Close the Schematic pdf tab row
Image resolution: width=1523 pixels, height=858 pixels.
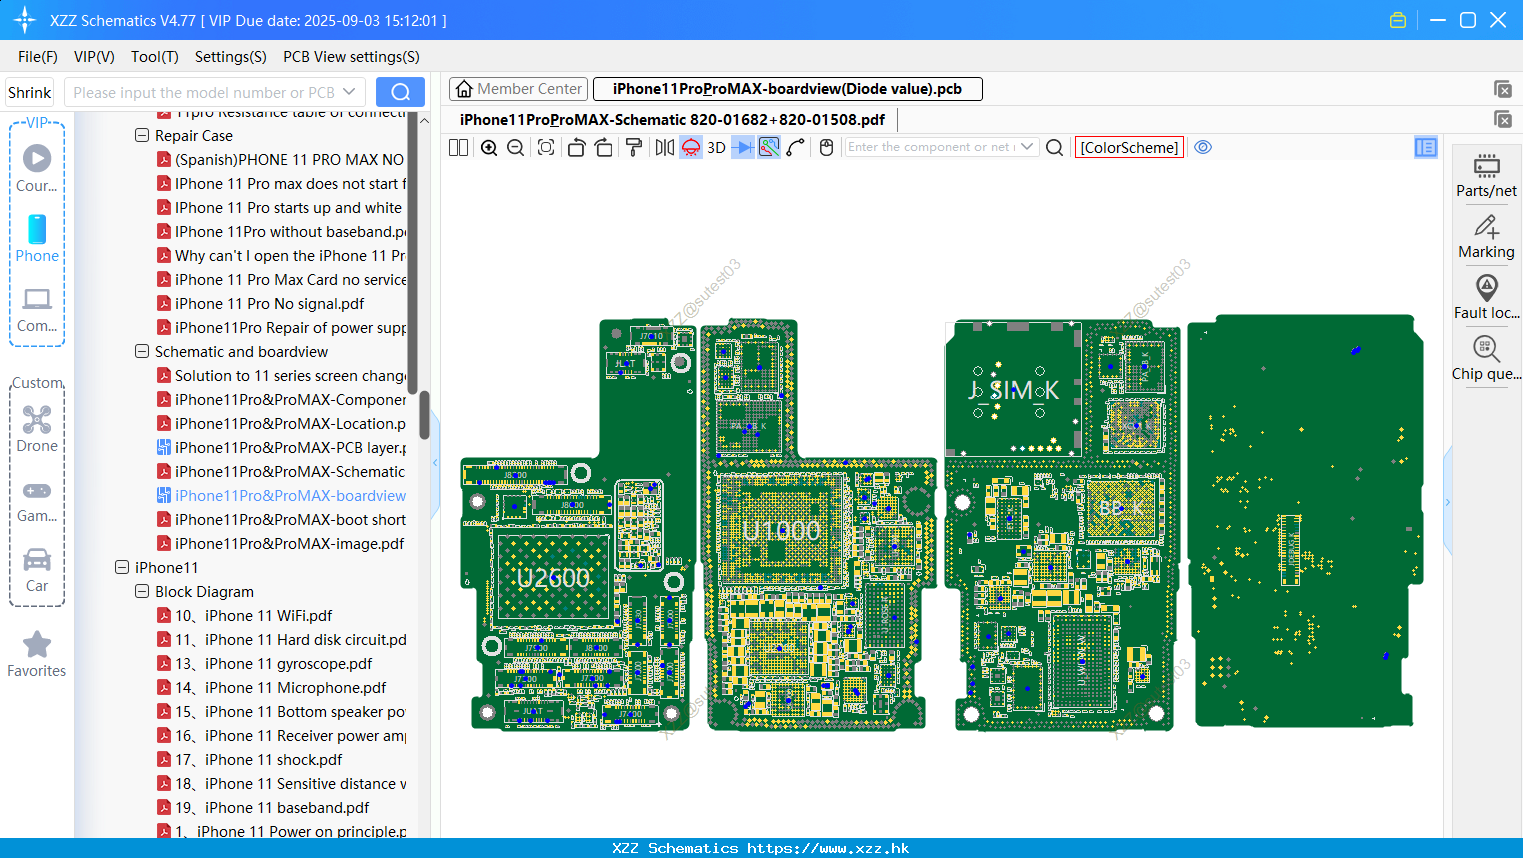point(1502,119)
